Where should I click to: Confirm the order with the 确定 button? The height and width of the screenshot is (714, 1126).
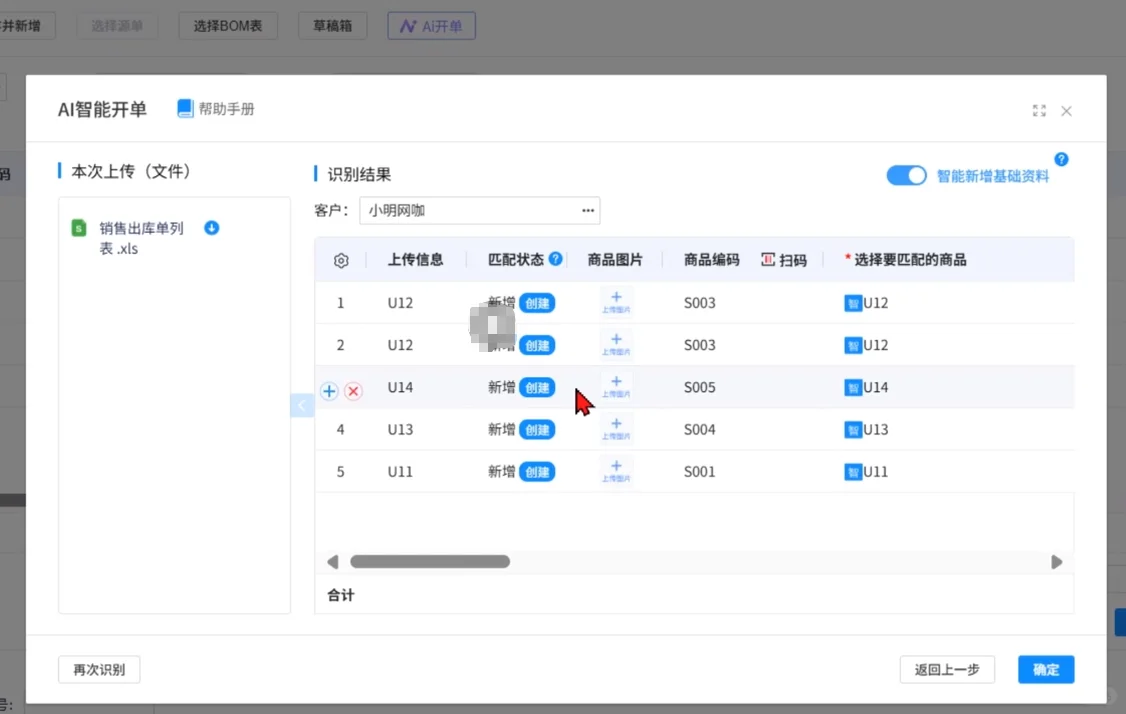tap(1045, 669)
